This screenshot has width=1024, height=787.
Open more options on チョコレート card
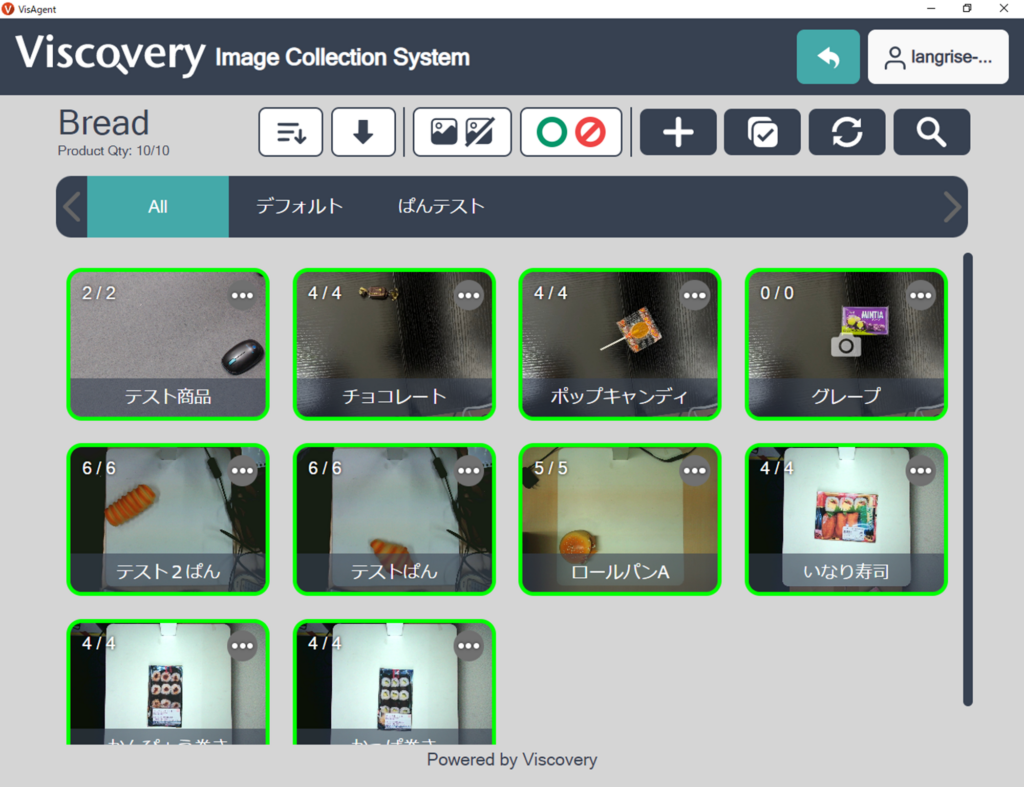click(469, 295)
